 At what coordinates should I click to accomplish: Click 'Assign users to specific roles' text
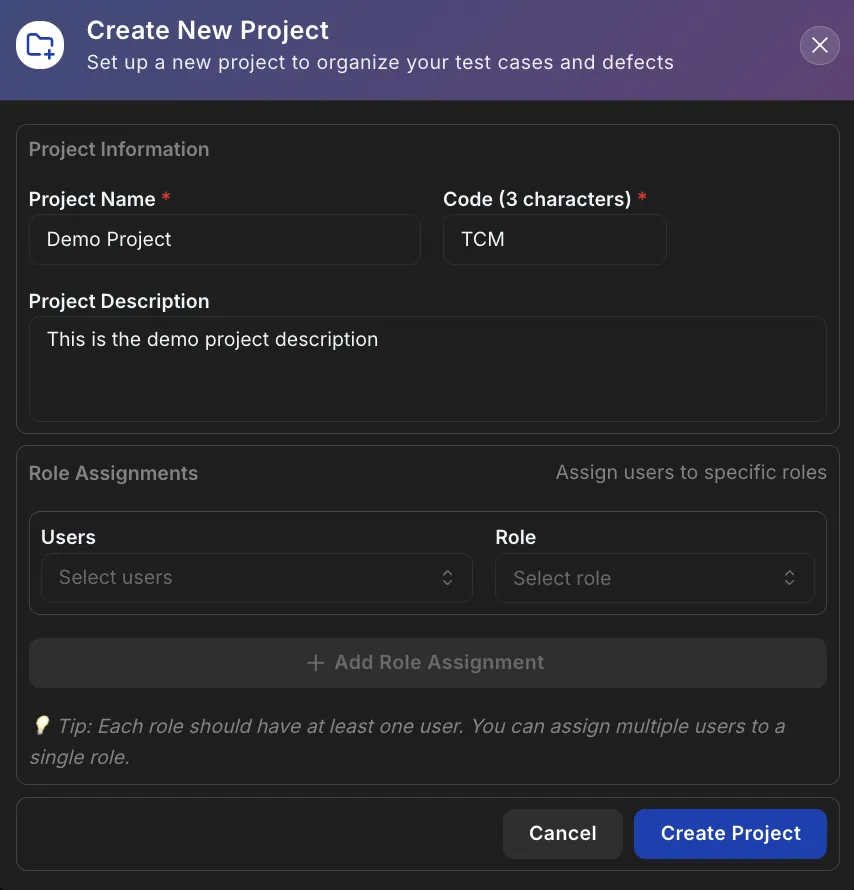coord(691,473)
